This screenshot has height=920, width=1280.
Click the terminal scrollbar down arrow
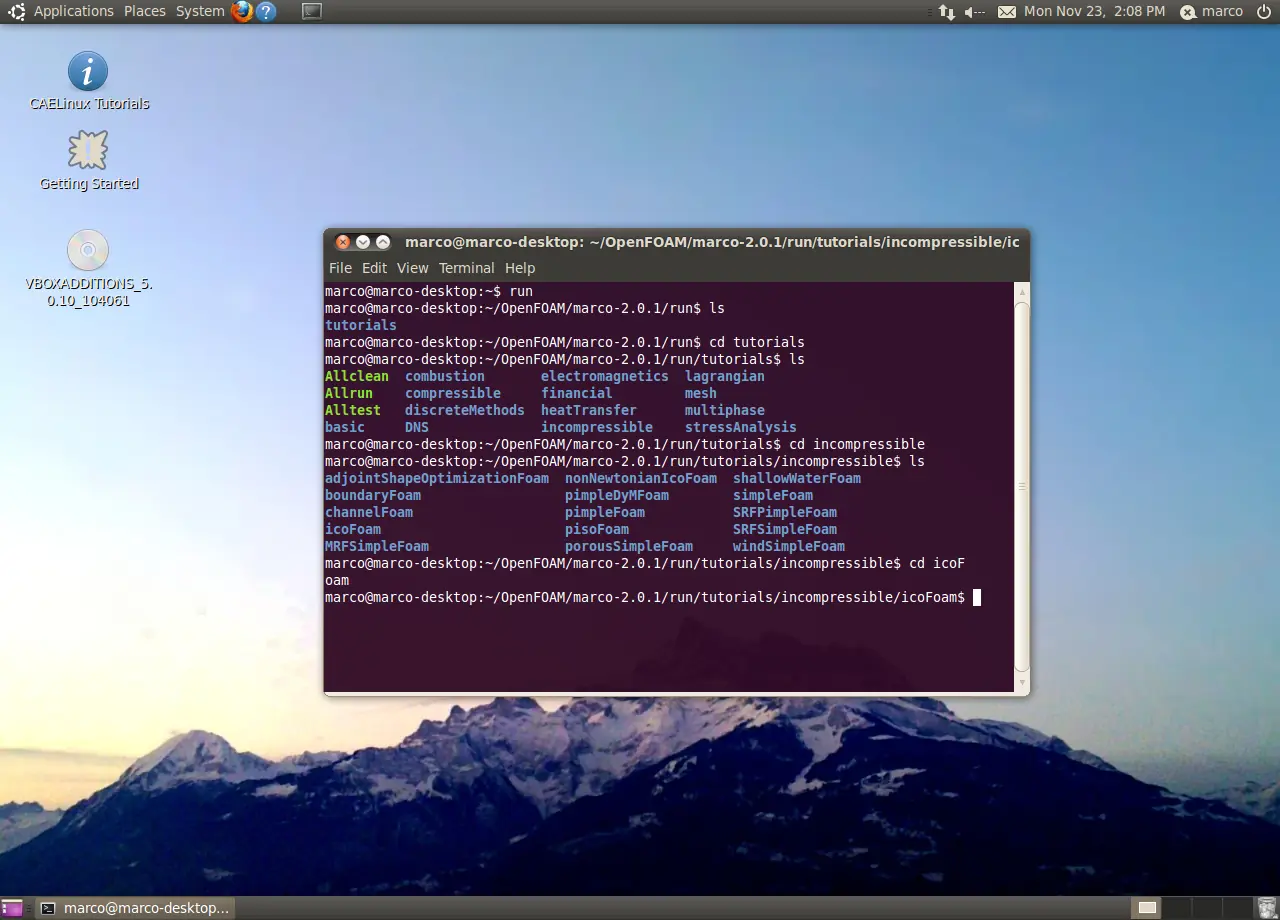click(x=1021, y=683)
